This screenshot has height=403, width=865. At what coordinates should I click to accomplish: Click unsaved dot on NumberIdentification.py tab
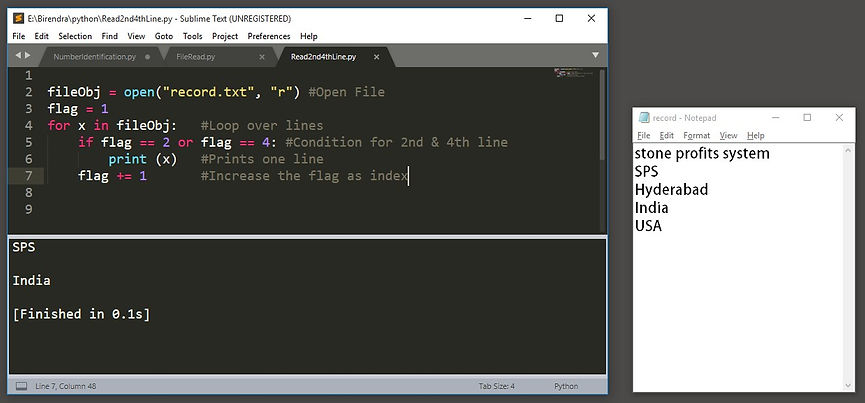[147, 57]
